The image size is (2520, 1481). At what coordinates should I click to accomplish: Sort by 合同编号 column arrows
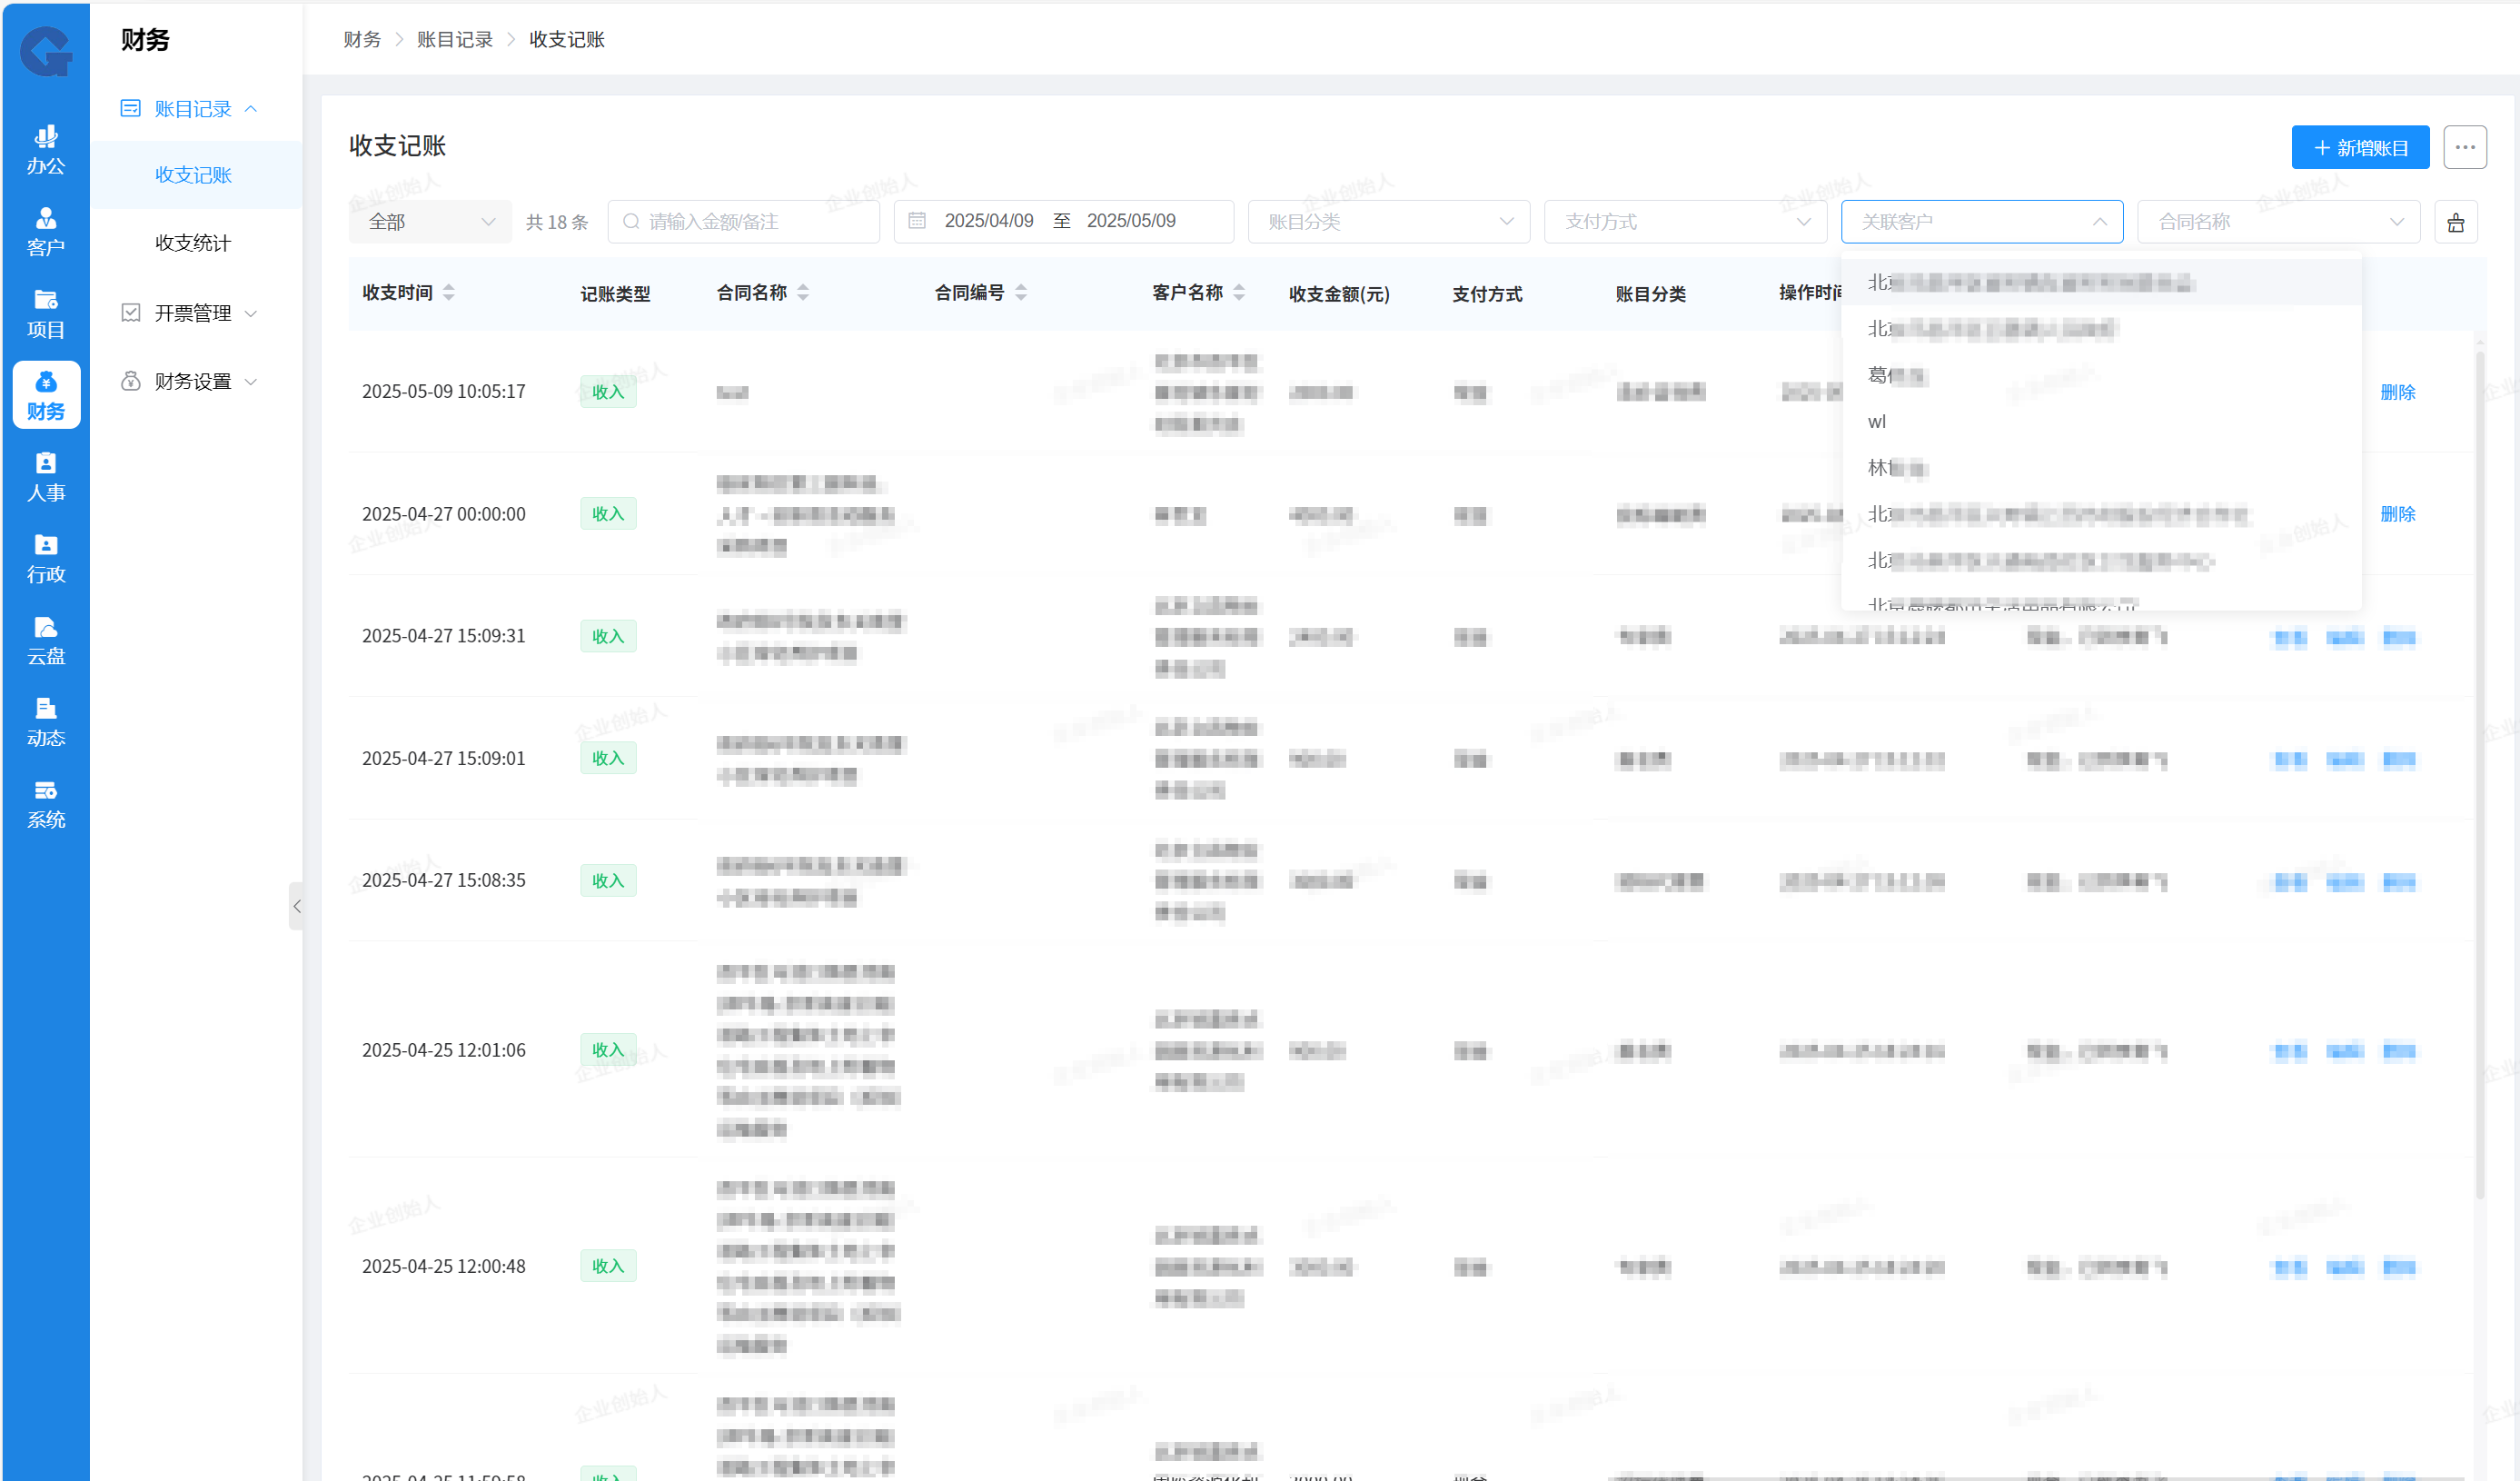pyautogui.click(x=1021, y=293)
